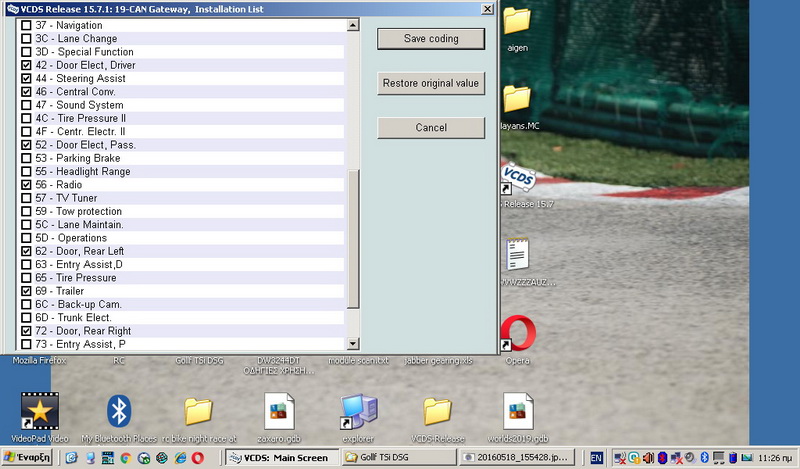Click Restore original value button
The width and height of the screenshot is (800, 469).
[x=431, y=83]
